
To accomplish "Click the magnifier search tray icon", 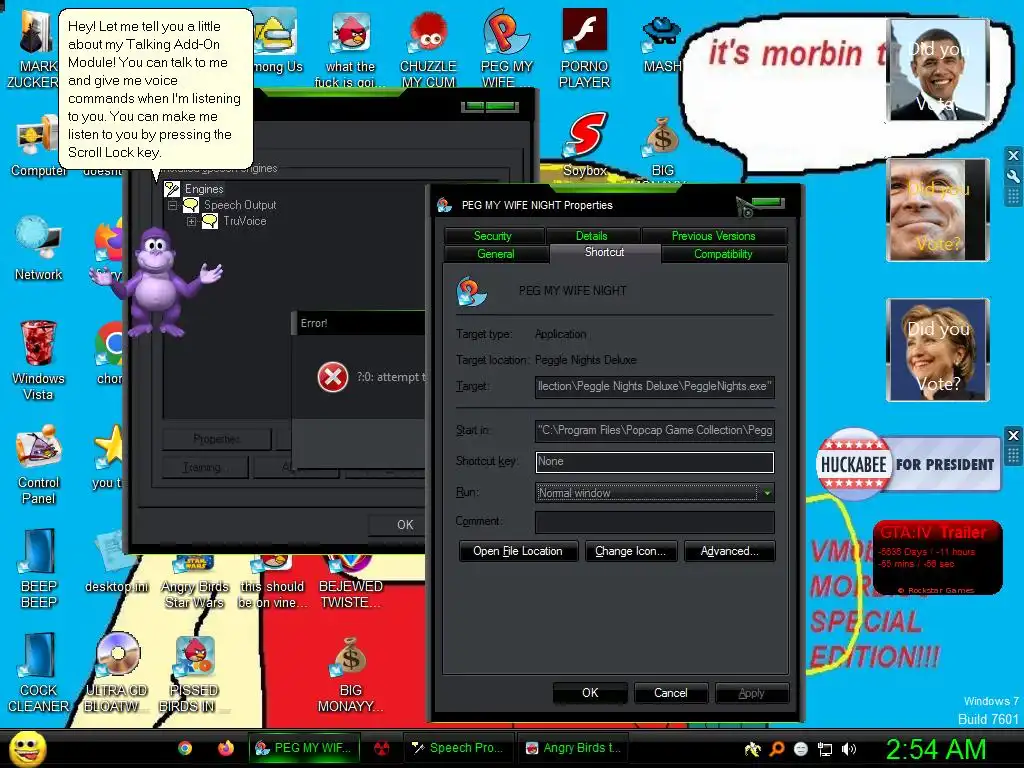I will click(777, 749).
